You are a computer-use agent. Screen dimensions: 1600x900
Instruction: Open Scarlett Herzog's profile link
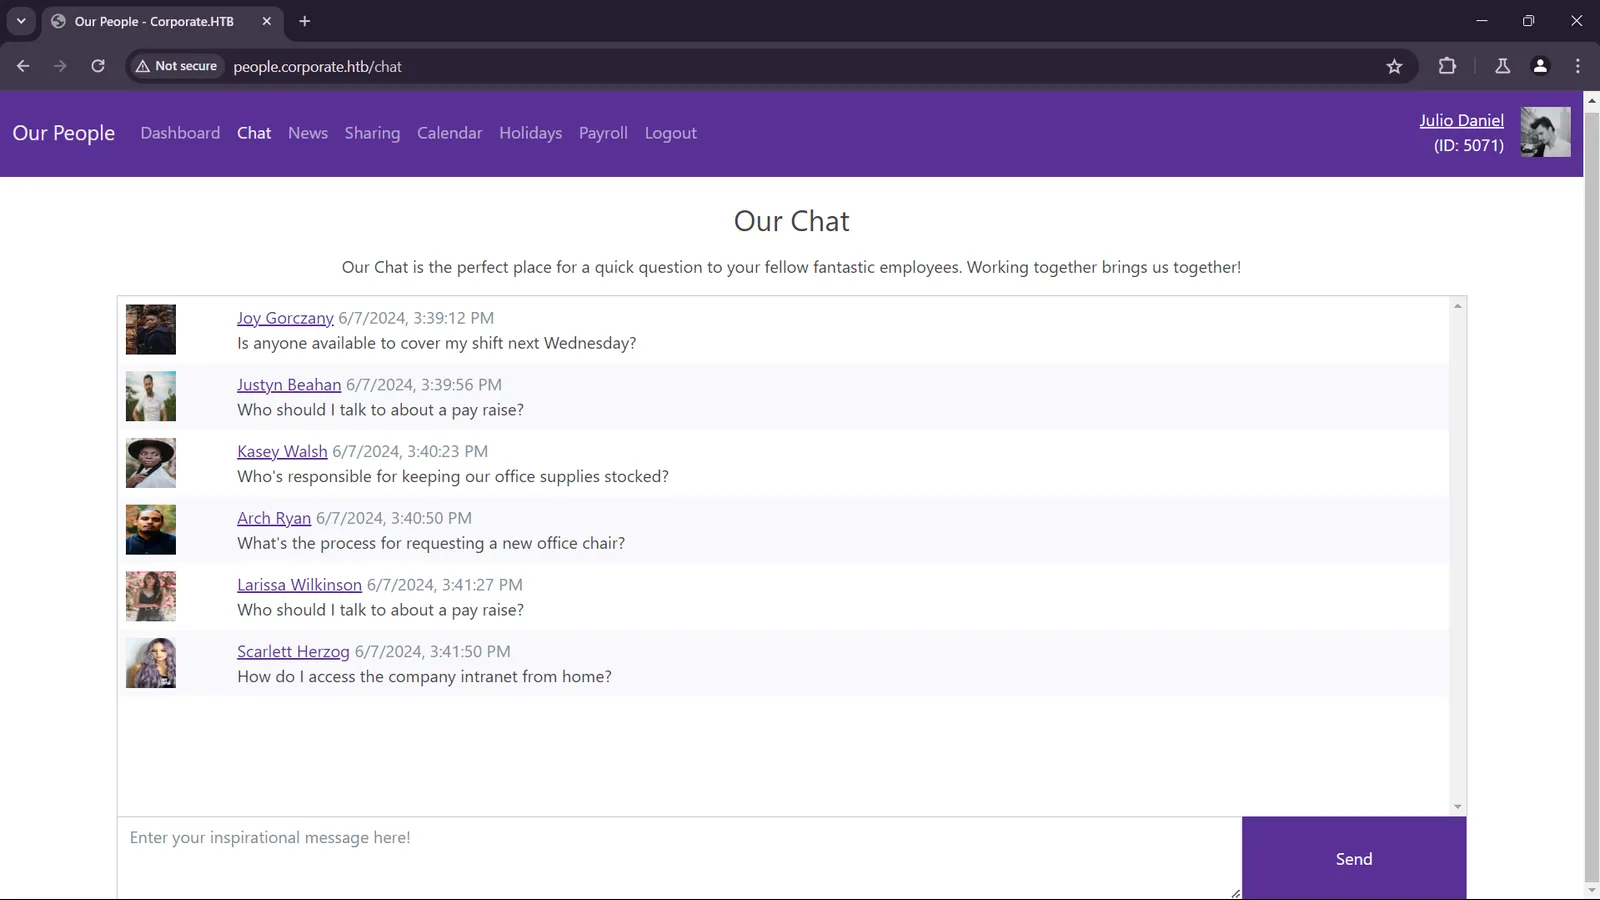[293, 652]
